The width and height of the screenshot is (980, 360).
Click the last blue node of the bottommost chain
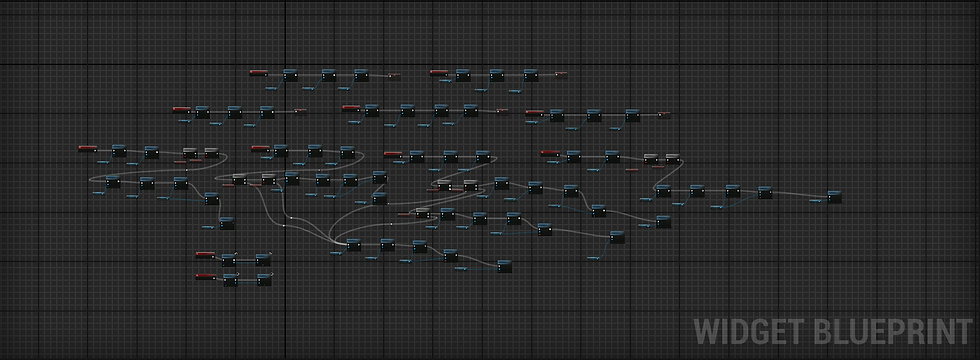coord(264,279)
